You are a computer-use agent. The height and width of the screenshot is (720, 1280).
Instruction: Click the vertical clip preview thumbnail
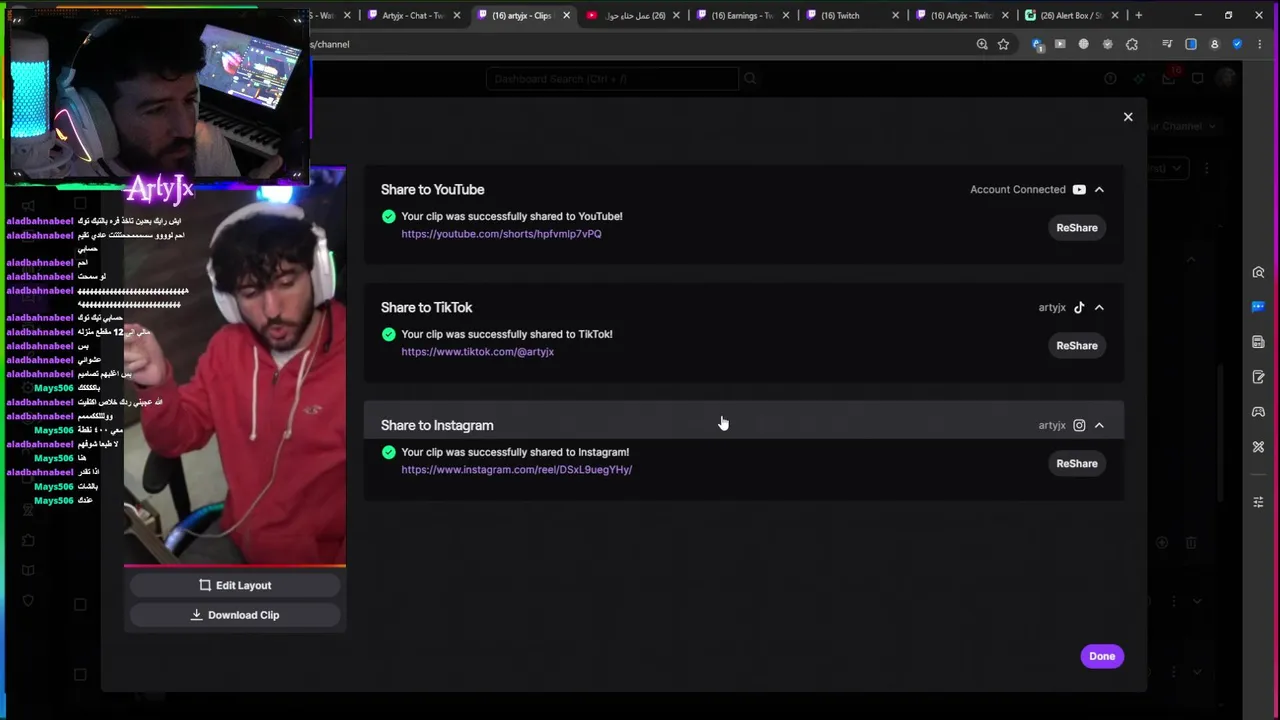tap(235, 367)
